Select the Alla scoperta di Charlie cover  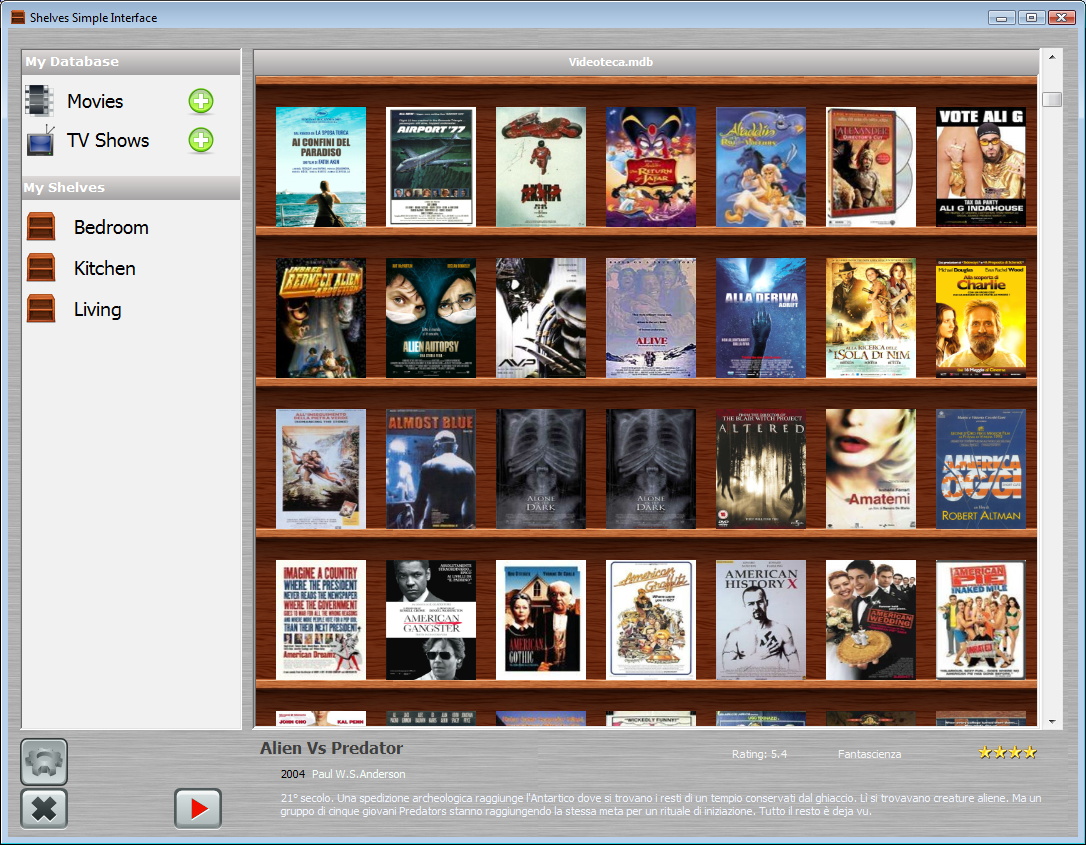click(x=981, y=318)
